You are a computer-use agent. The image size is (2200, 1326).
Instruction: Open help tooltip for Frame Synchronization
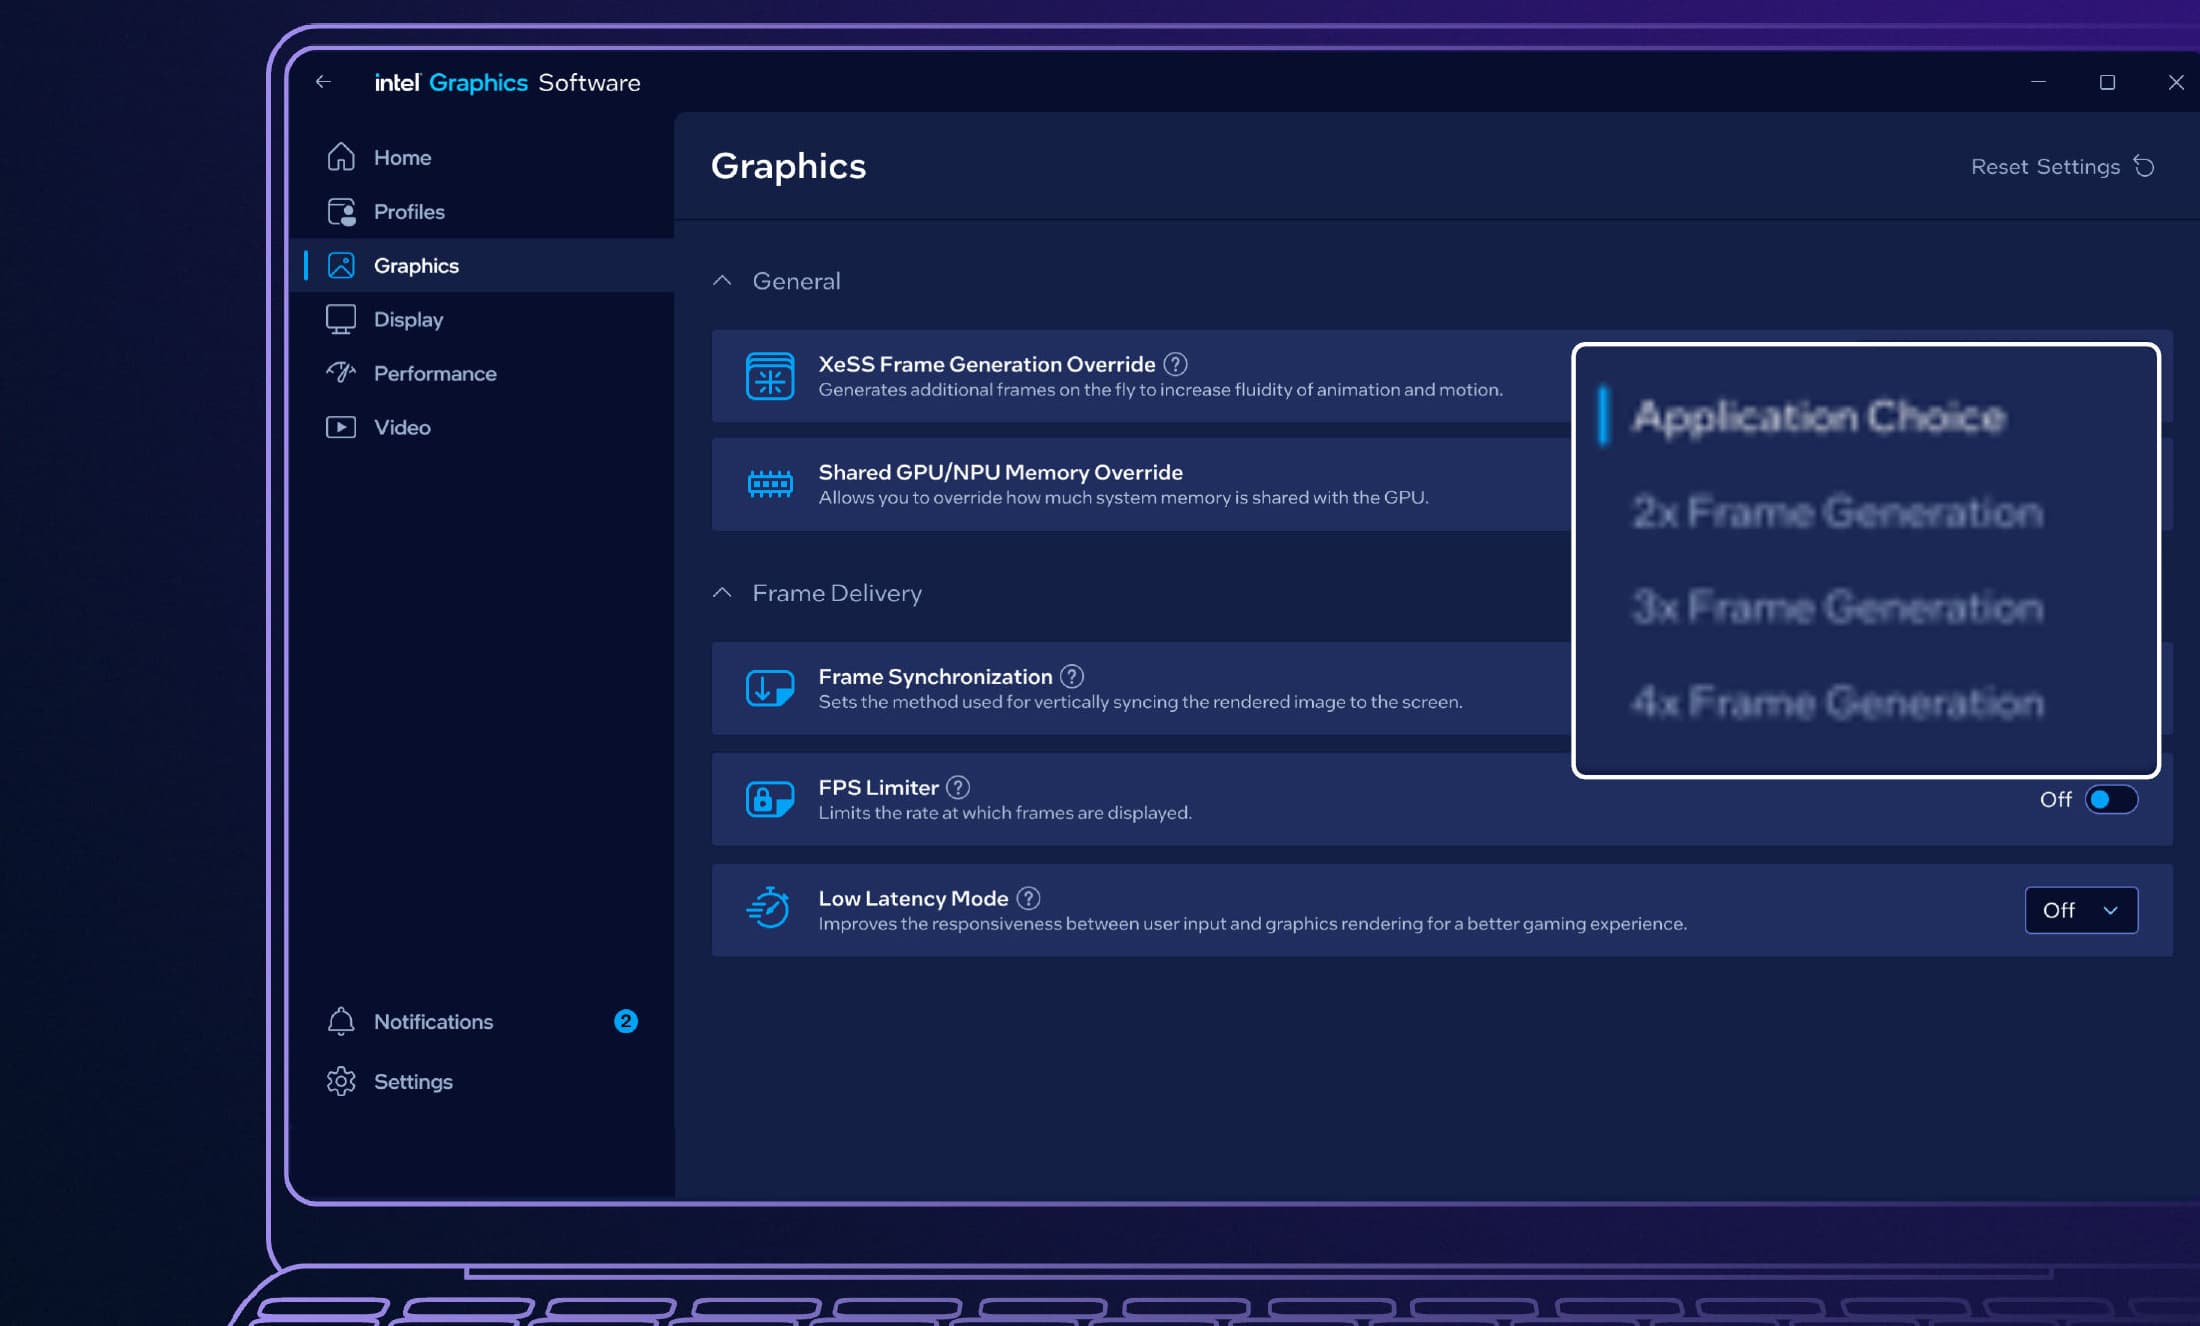click(x=1072, y=676)
